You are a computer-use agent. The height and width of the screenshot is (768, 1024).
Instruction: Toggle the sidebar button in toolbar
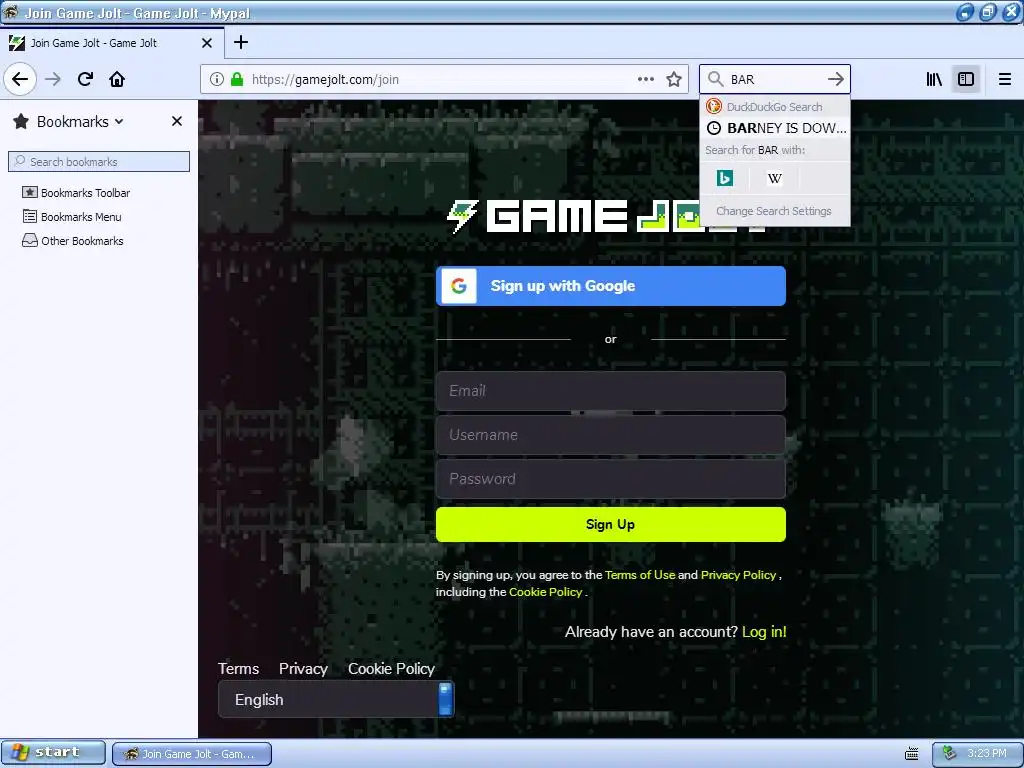click(966, 79)
